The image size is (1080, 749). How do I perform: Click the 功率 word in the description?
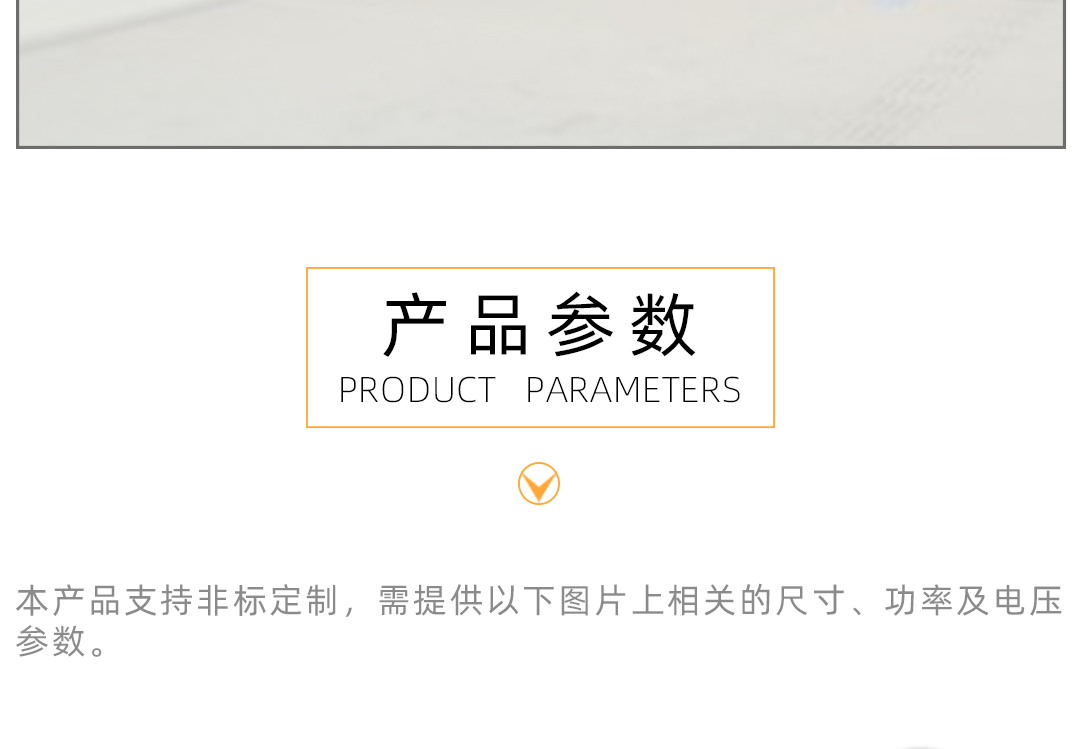[x=920, y=601]
